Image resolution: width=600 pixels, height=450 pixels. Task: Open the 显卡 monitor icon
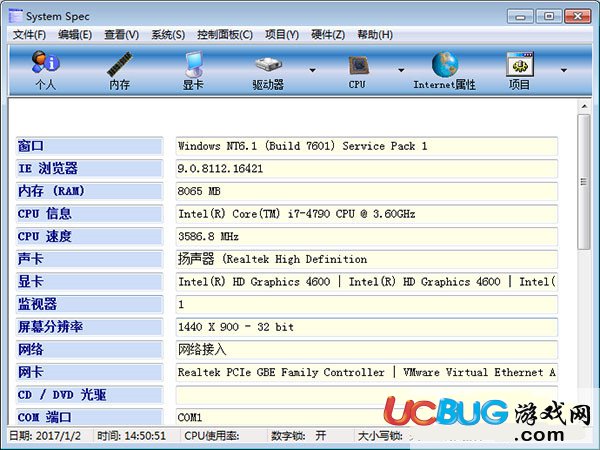(193, 70)
